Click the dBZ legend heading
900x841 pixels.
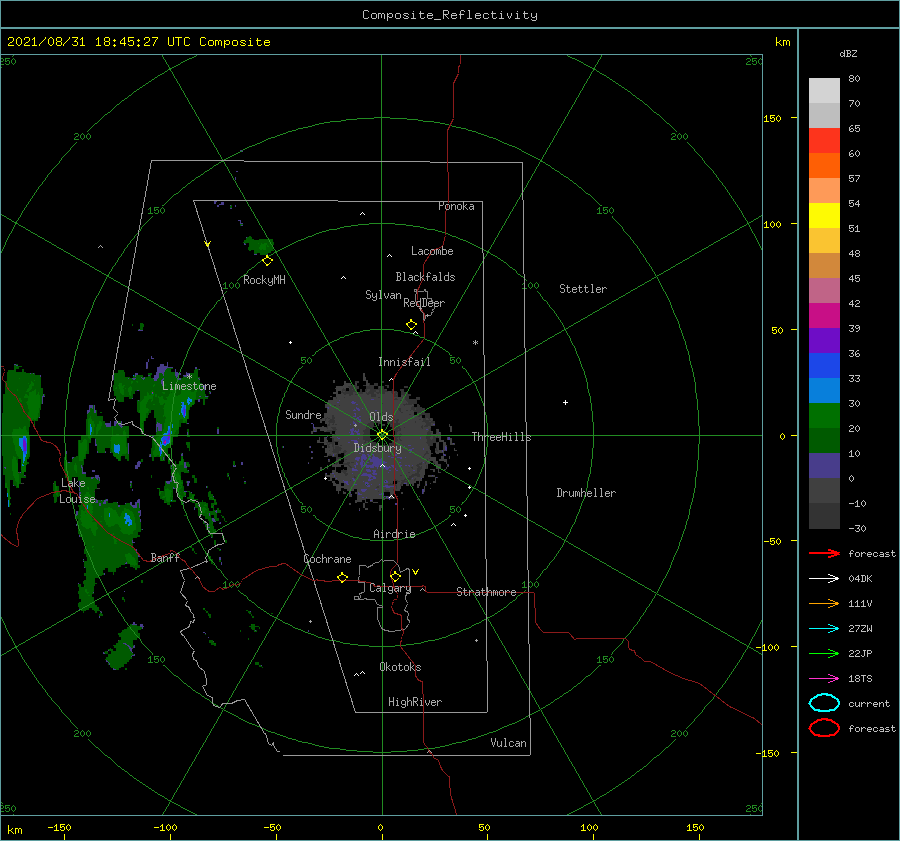pos(848,53)
